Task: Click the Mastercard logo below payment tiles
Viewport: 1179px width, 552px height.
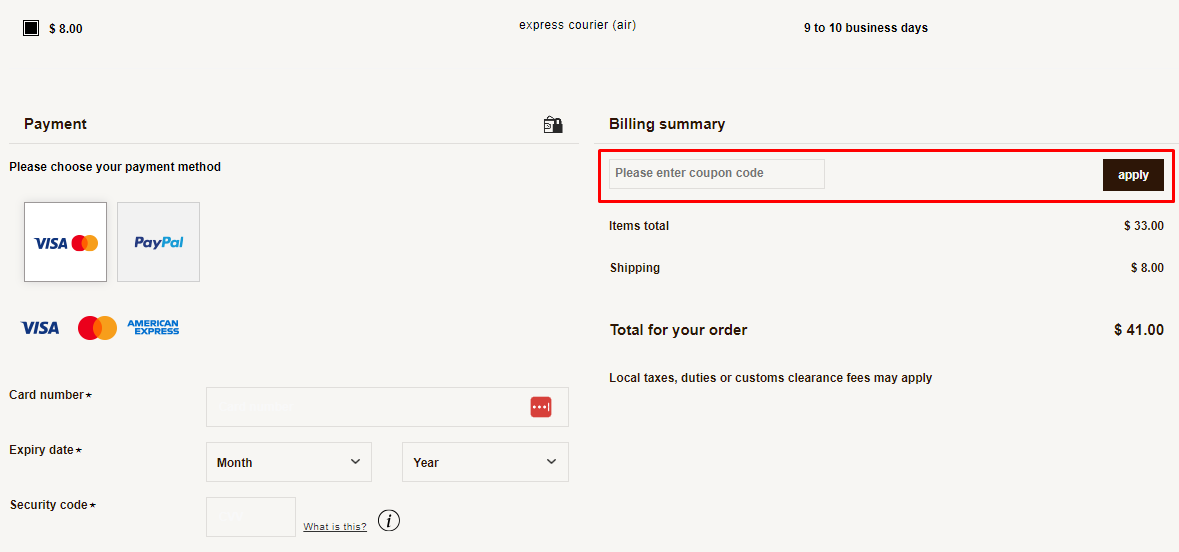Action: (98, 328)
